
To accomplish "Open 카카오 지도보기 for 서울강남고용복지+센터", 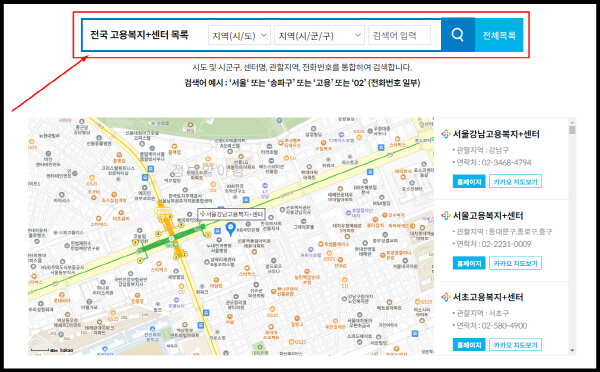I will pyautogui.click(x=515, y=181).
